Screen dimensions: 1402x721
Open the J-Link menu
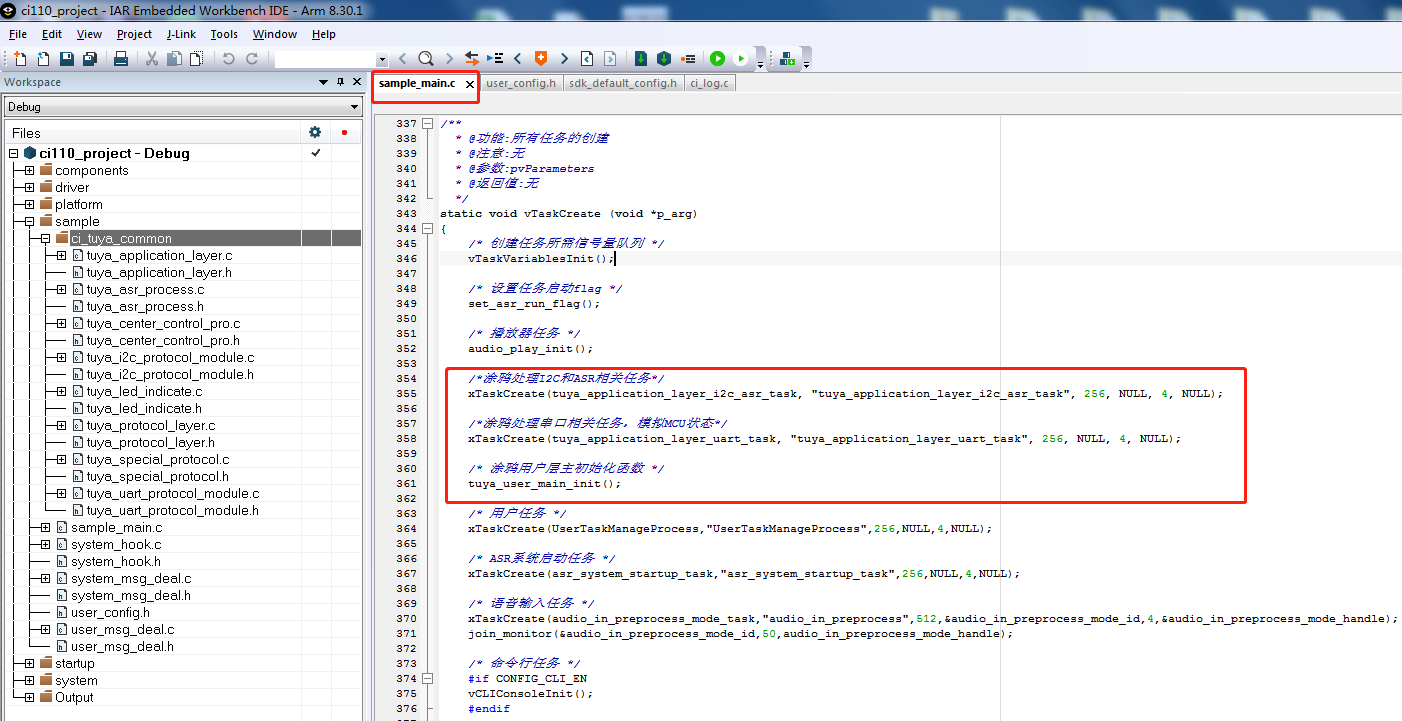[181, 34]
